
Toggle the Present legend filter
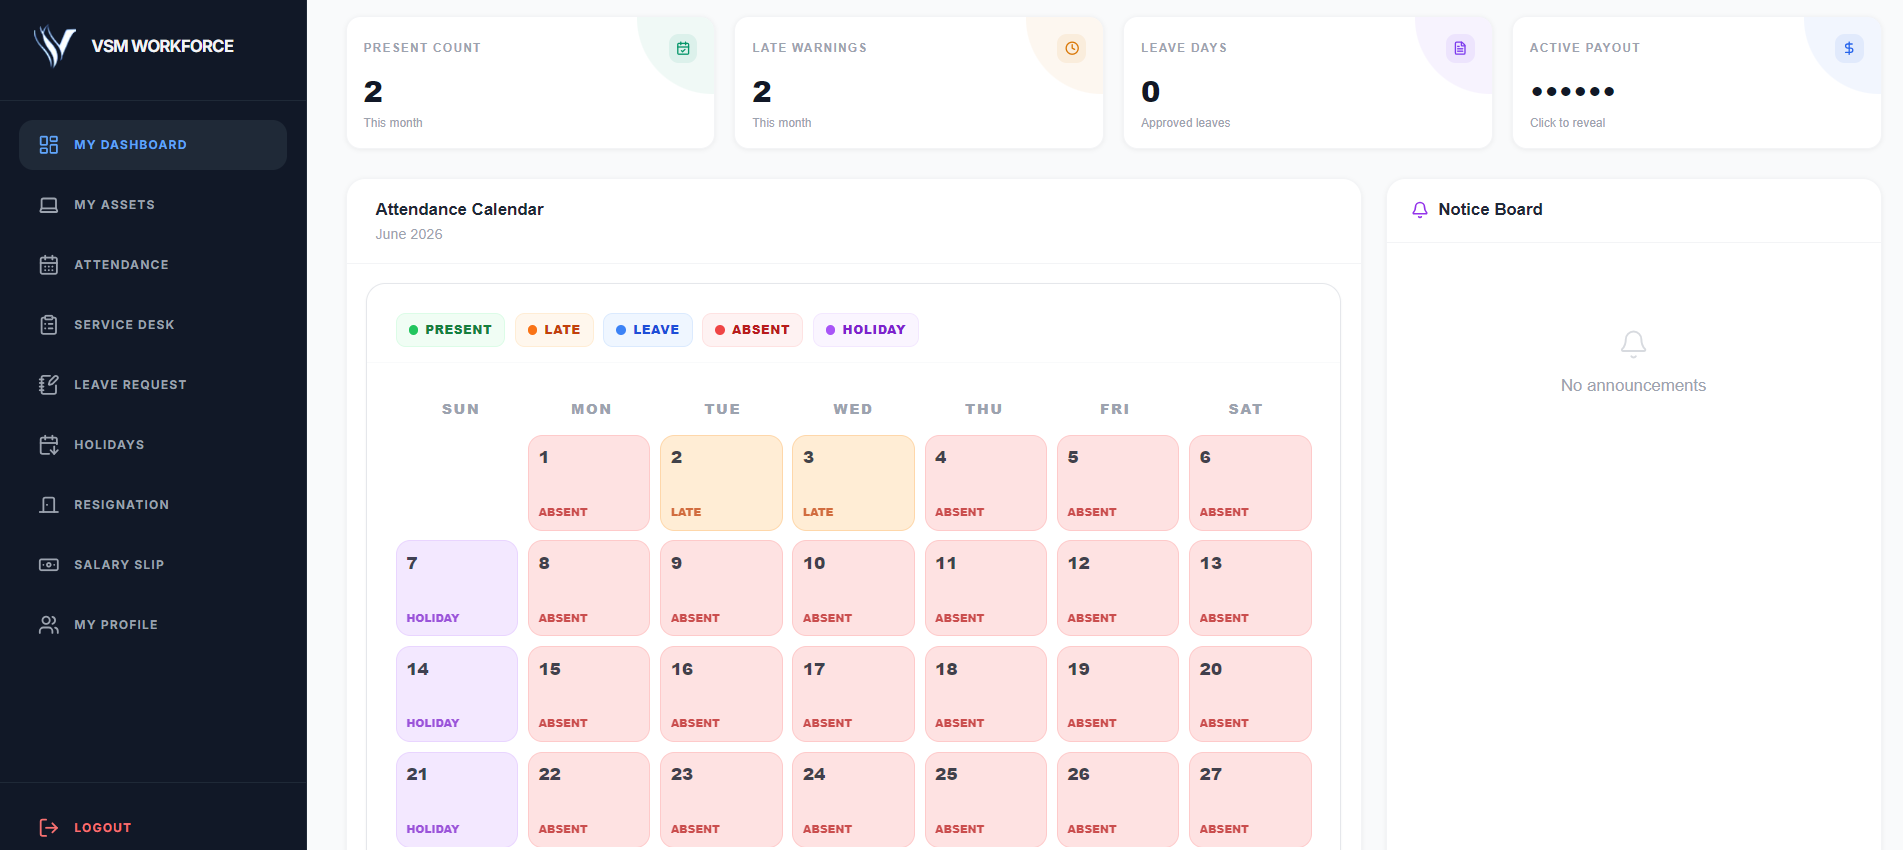[450, 330]
